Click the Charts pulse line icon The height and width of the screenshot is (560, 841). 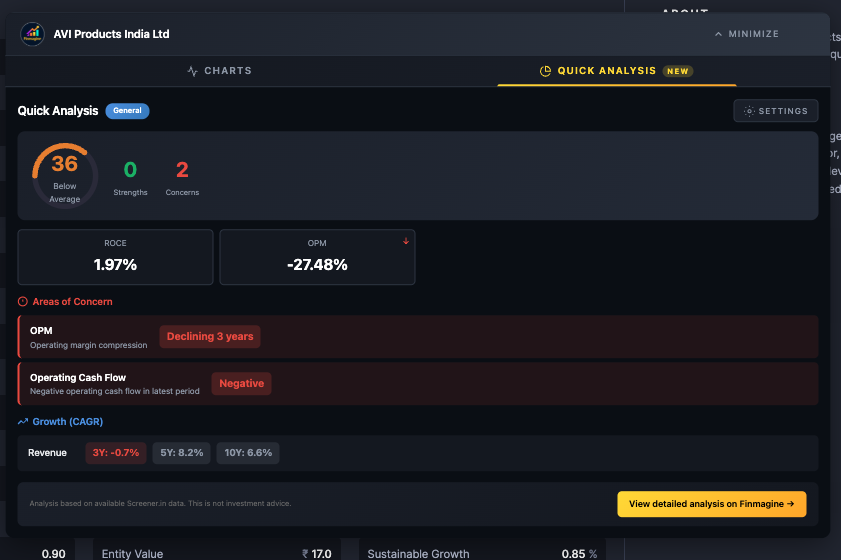click(193, 71)
